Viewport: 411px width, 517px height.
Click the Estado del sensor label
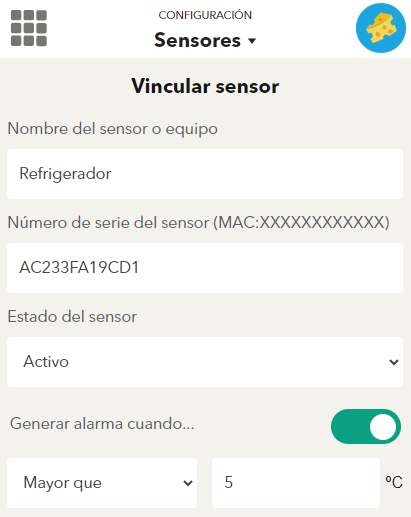72,317
